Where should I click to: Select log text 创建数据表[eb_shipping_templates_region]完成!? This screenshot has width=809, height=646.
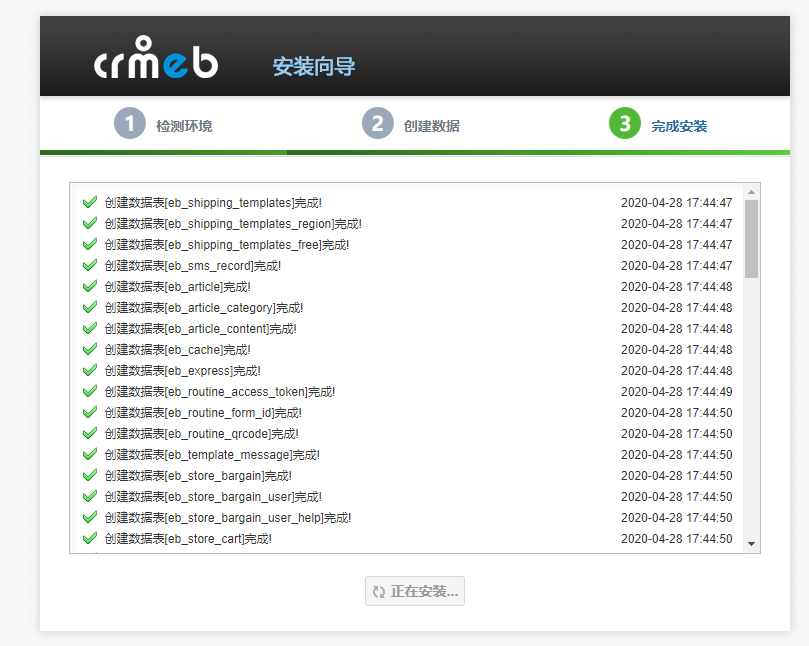[233, 224]
